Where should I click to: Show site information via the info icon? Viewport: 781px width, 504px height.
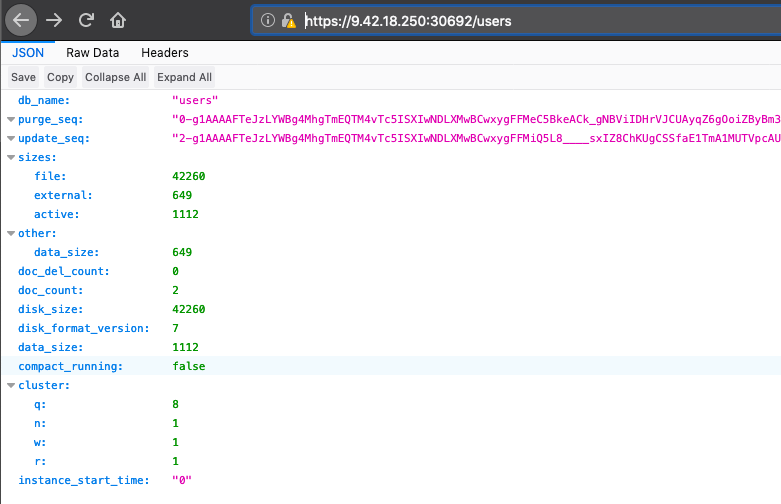268,20
